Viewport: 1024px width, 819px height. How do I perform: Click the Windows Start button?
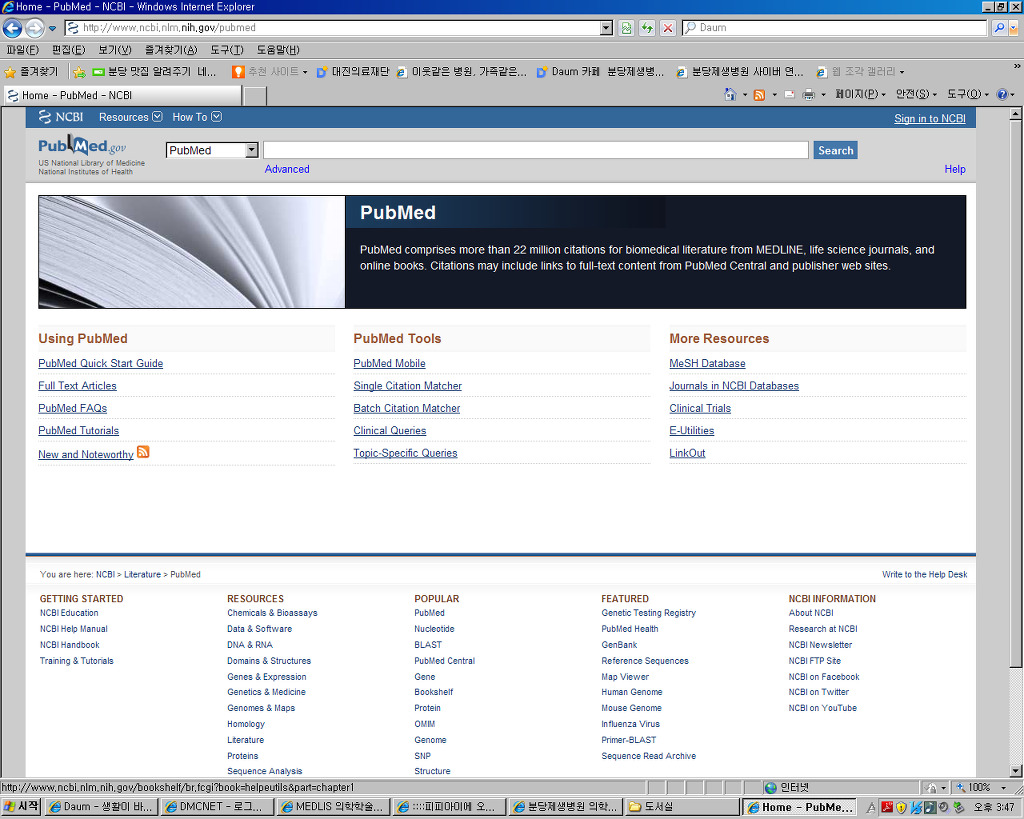click(x=22, y=807)
